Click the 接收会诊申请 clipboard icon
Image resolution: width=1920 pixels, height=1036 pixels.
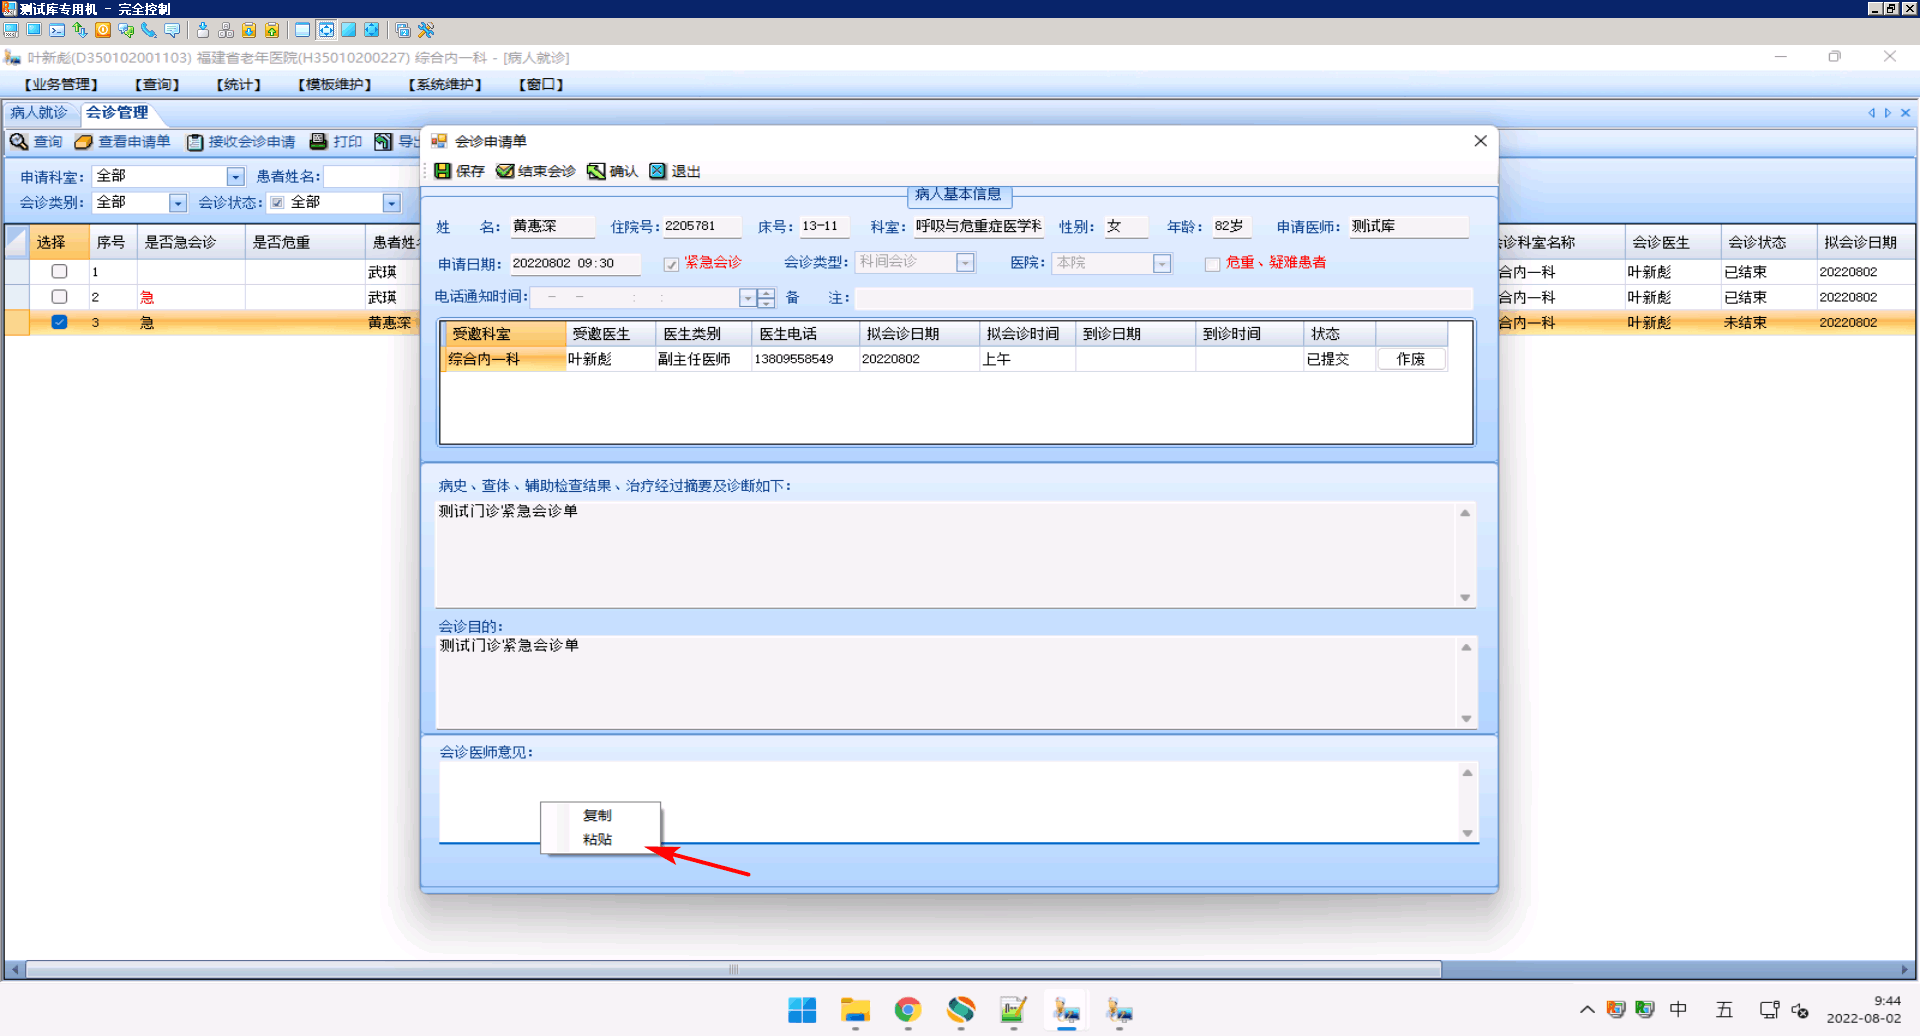[195, 142]
